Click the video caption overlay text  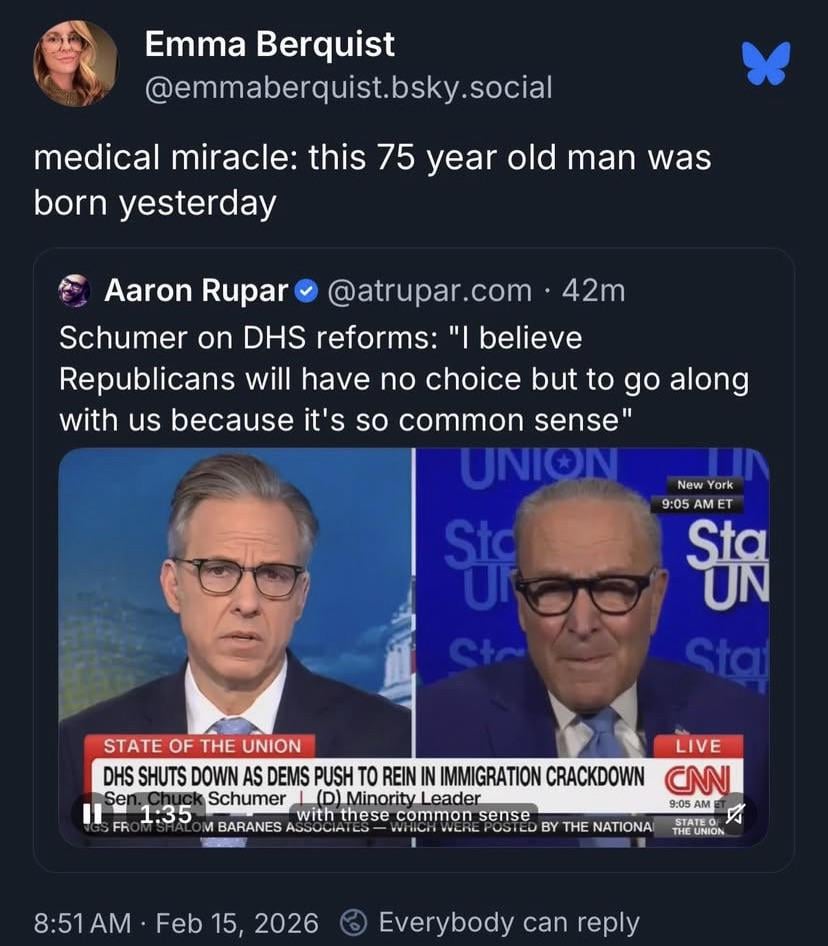click(x=413, y=815)
